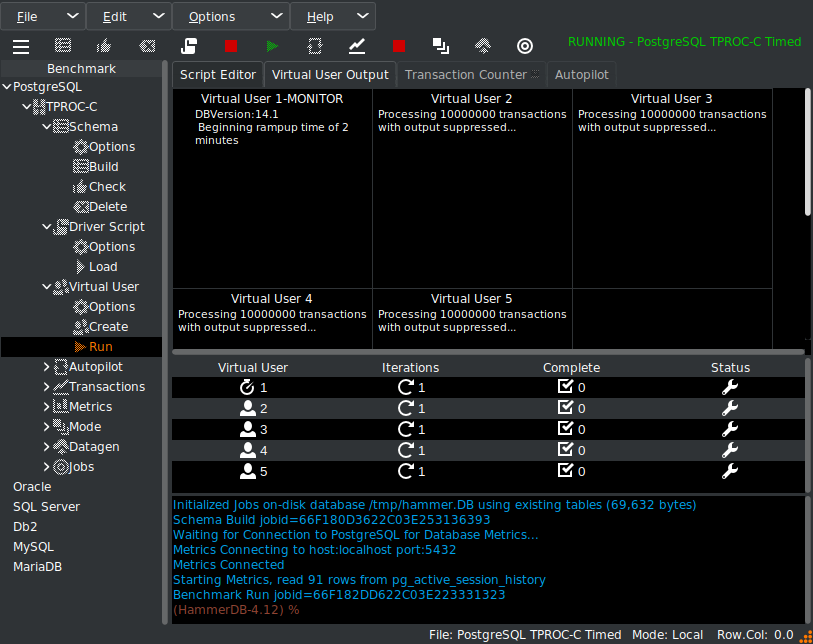Expand the Jobs tree node
The height and width of the screenshot is (644, 813).
[47, 467]
